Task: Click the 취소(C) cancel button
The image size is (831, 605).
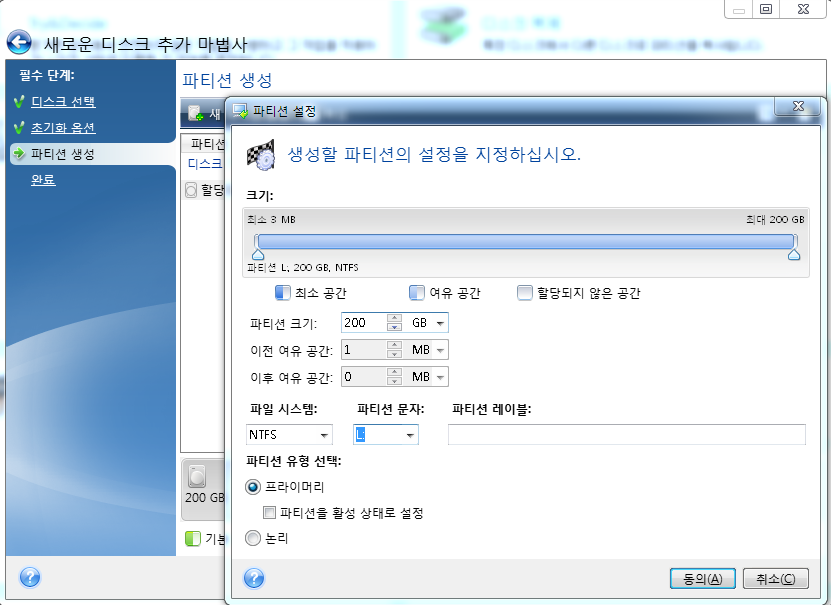Action: point(775,579)
